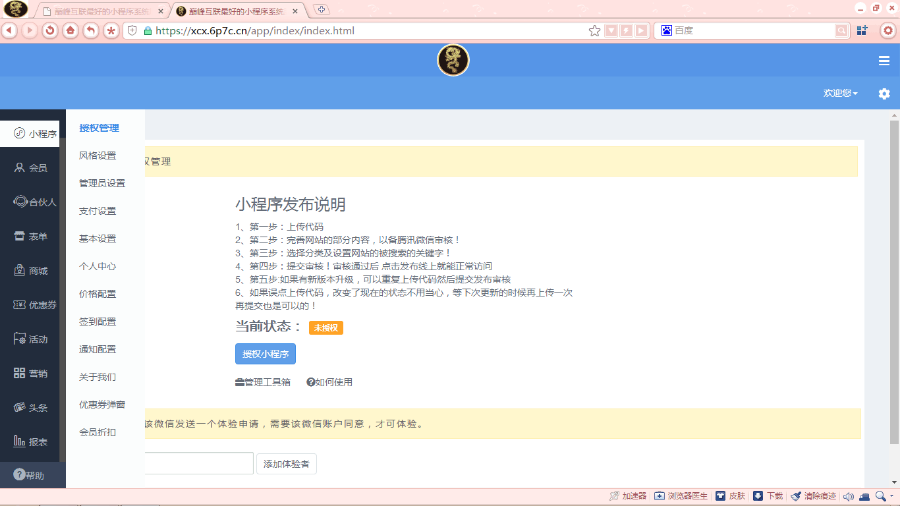Click the shield security icon in address bar
The image size is (900, 506).
pyautogui.click(x=132, y=30)
